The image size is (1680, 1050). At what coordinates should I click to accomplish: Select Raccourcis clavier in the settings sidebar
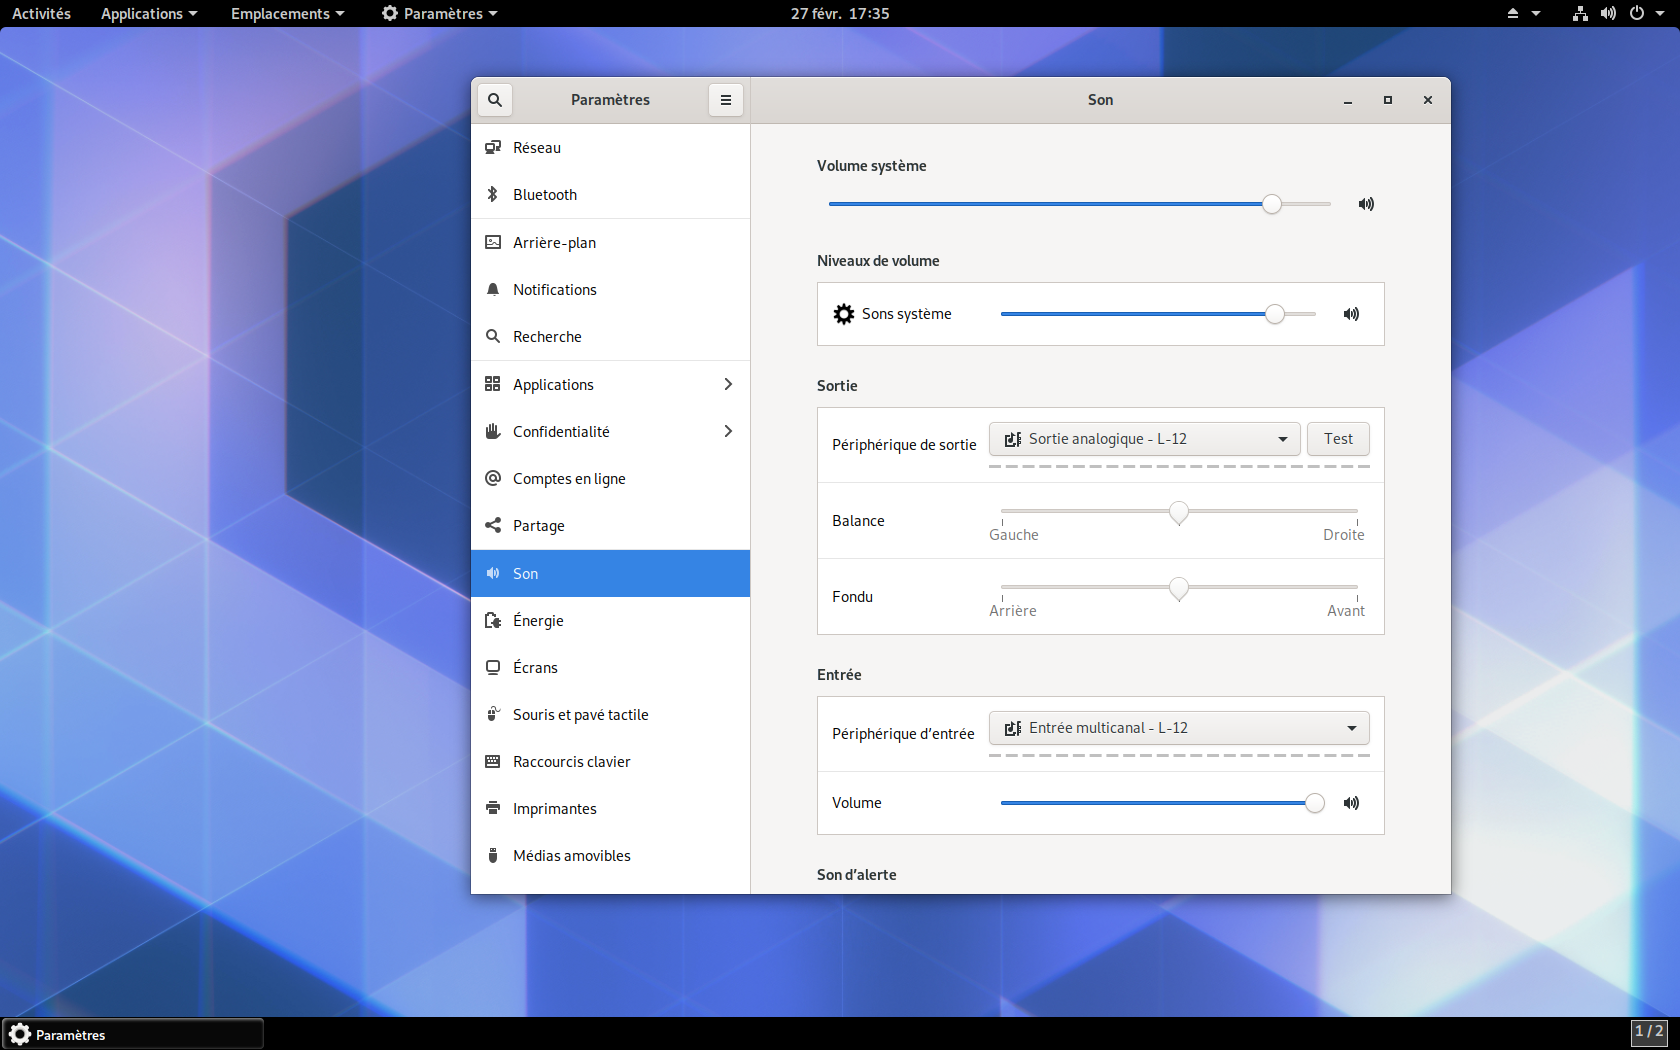coord(610,762)
